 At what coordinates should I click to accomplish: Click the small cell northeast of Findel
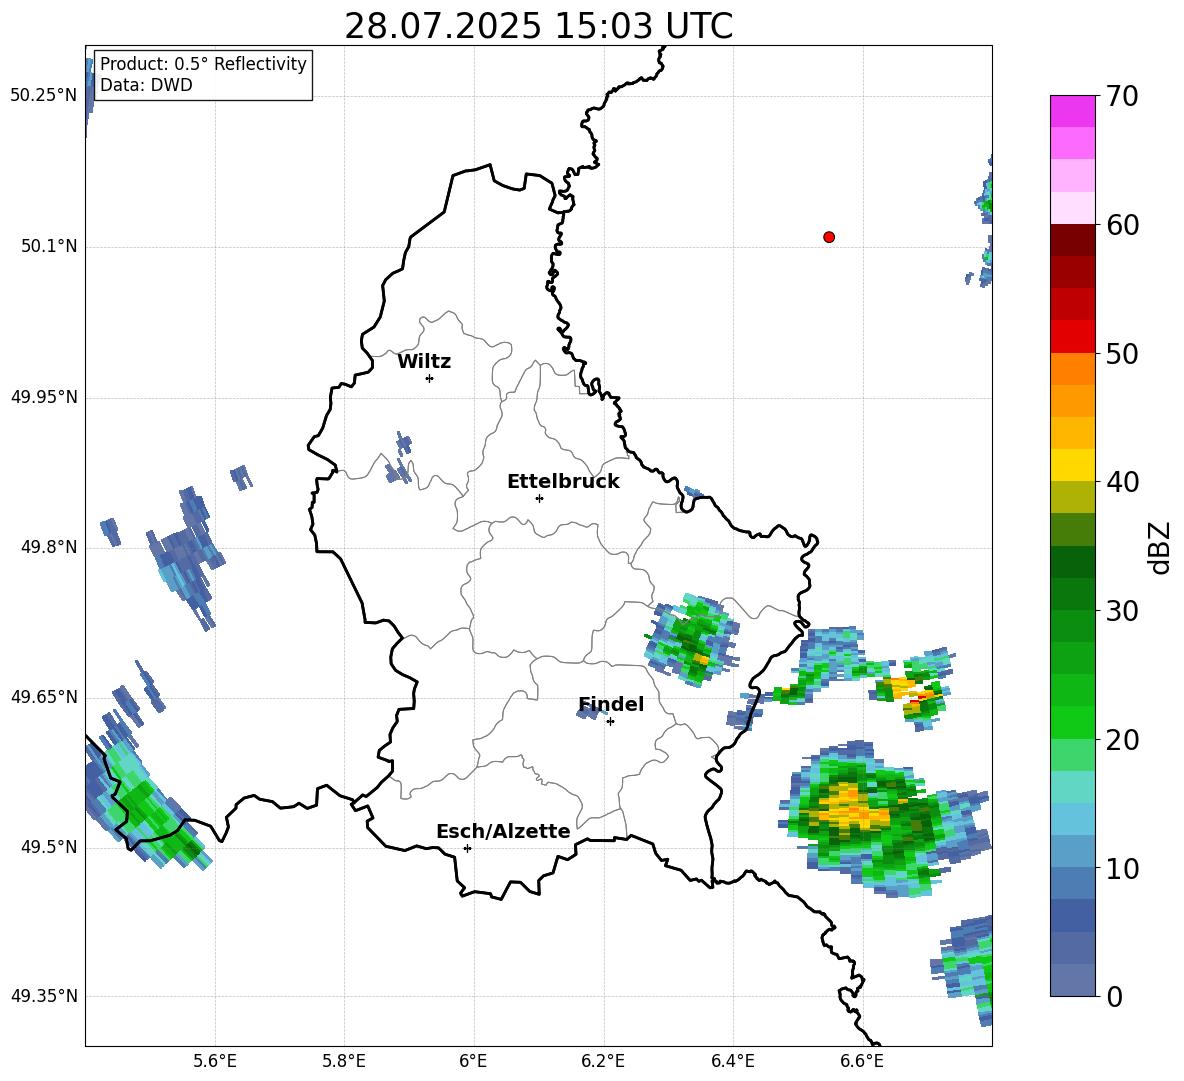tap(691, 640)
